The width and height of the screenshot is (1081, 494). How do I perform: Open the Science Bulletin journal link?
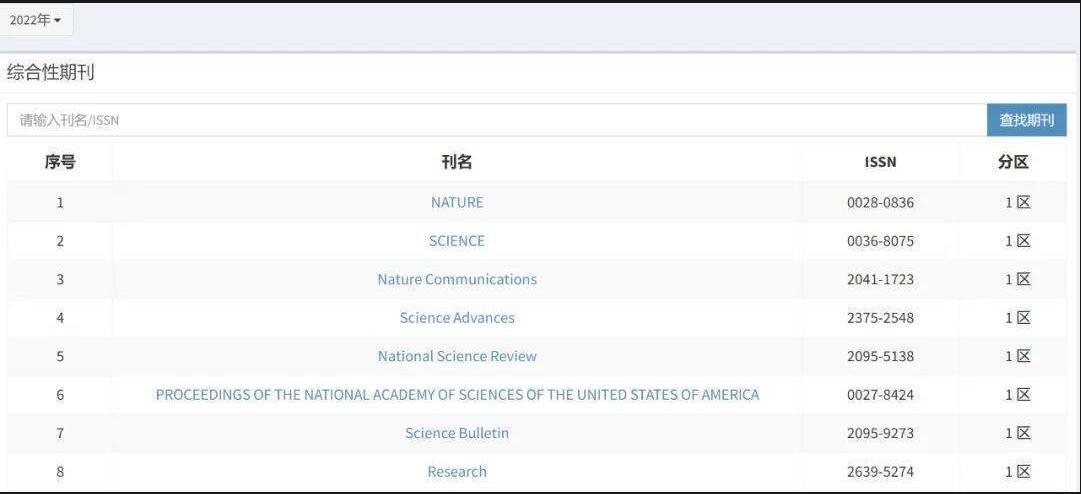pos(457,433)
